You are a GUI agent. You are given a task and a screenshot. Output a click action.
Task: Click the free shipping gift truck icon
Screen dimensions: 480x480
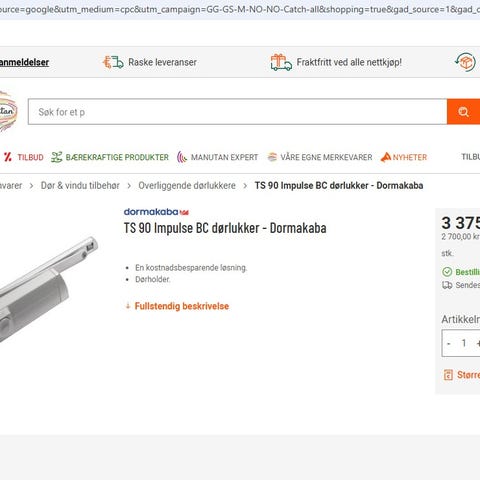pos(281,62)
